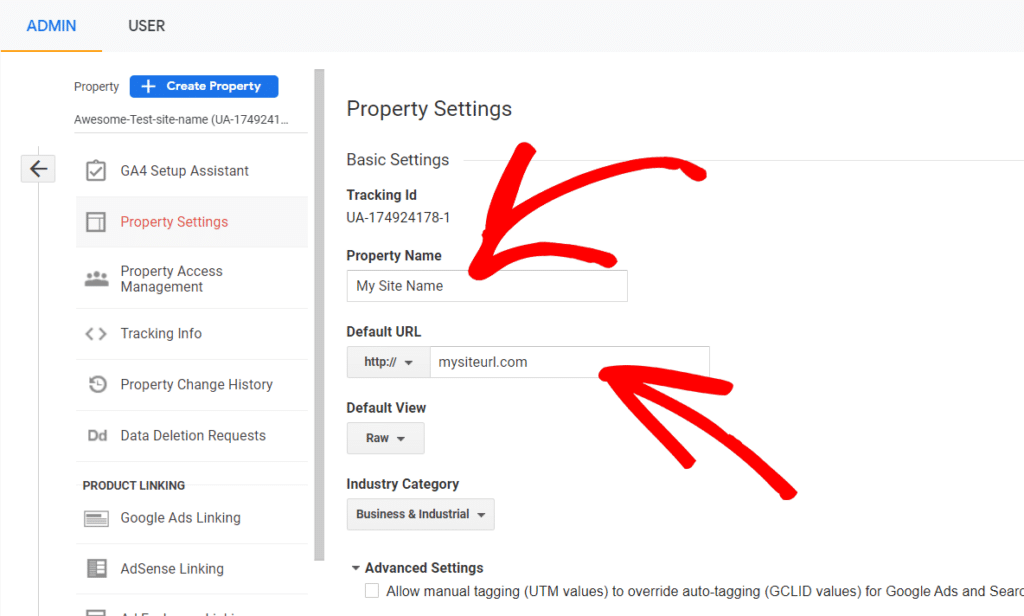Click the Tracking Info code icon

[95, 333]
